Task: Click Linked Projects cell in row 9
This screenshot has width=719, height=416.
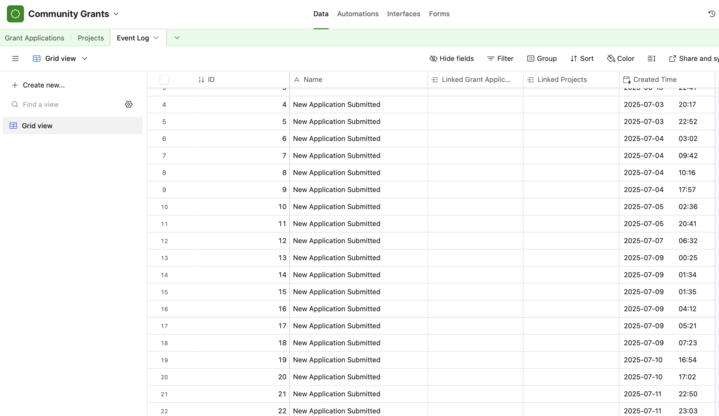Action: 571,190
